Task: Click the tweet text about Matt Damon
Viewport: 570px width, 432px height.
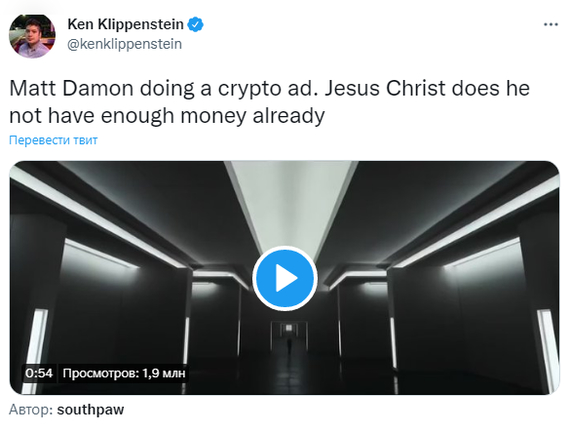Action: point(269,102)
